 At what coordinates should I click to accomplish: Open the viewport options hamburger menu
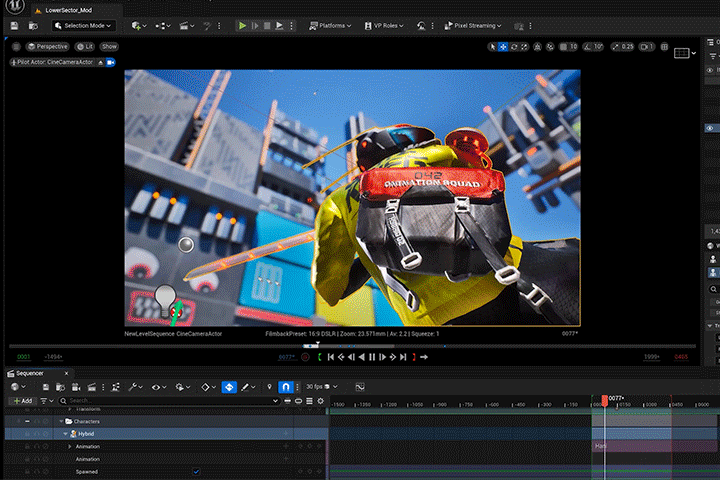click(x=16, y=46)
